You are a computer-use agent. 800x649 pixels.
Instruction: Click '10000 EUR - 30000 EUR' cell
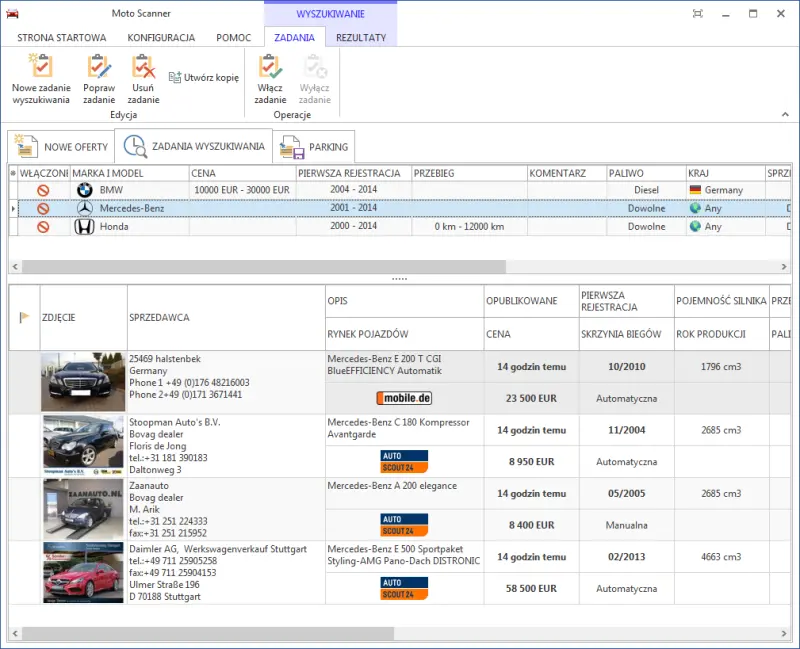pyautogui.click(x=242, y=190)
